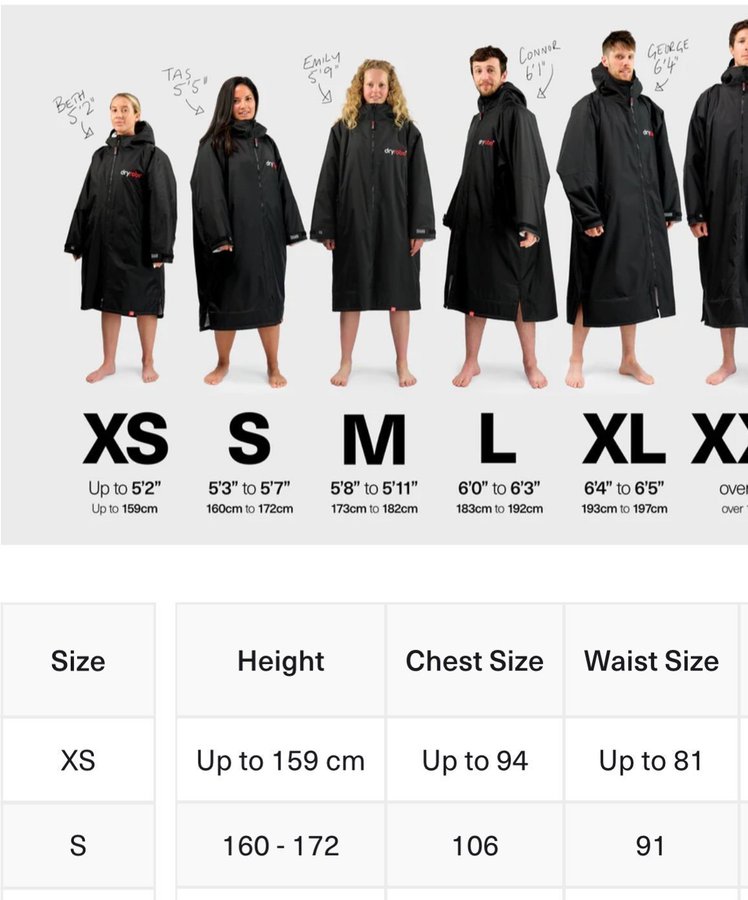
Task: Click the '5'8" to 5'11"' height range text
Action: (374, 488)
